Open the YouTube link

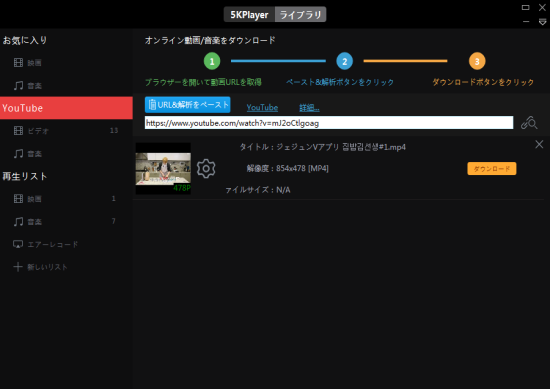262,107
